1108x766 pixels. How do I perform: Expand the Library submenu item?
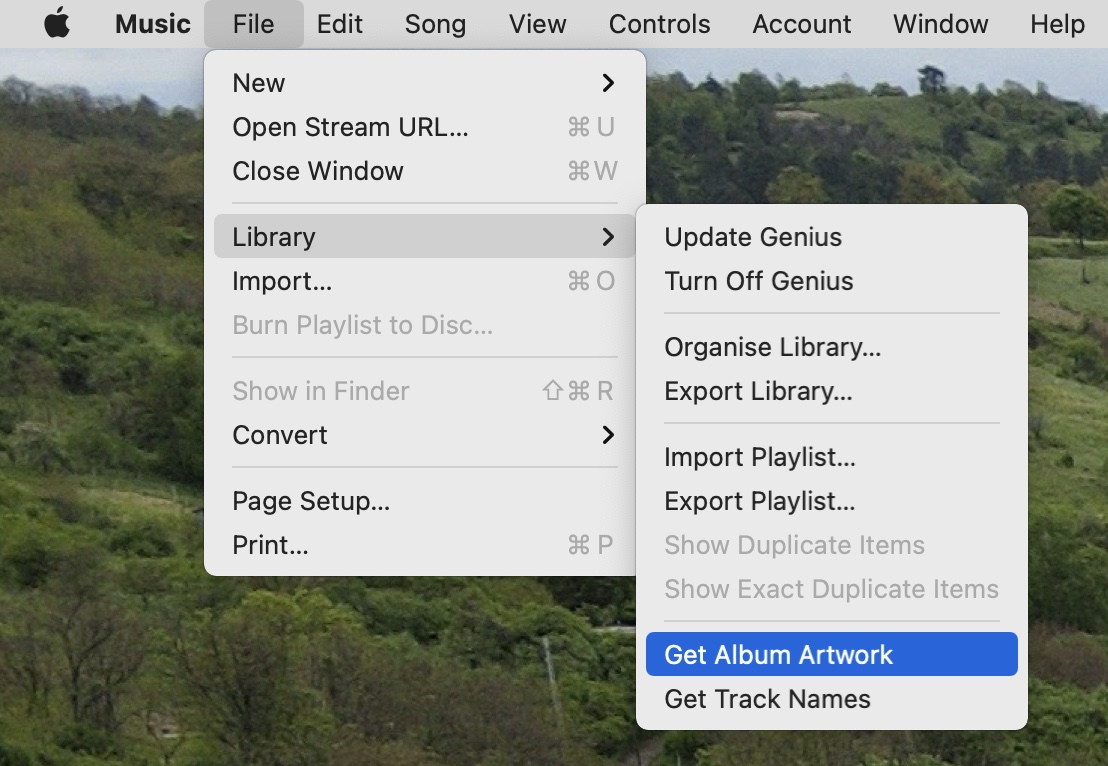[x=425, y=236]
